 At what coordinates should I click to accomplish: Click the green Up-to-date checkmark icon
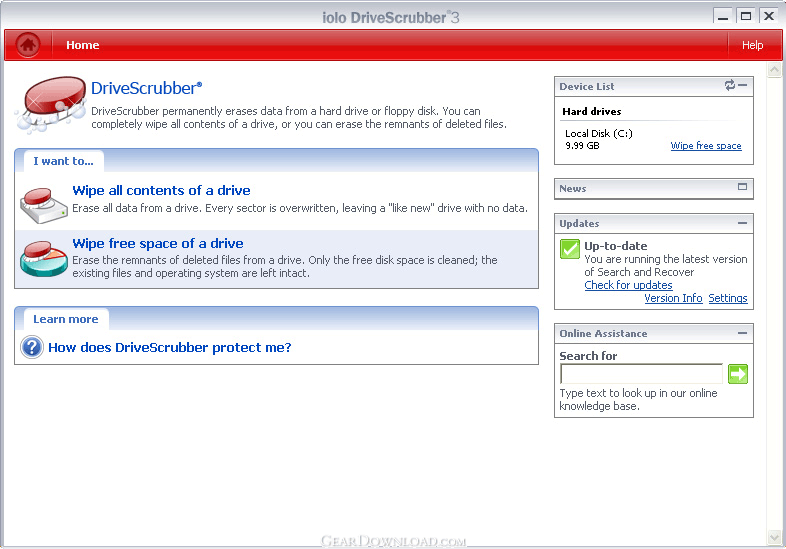pos(570,249)
